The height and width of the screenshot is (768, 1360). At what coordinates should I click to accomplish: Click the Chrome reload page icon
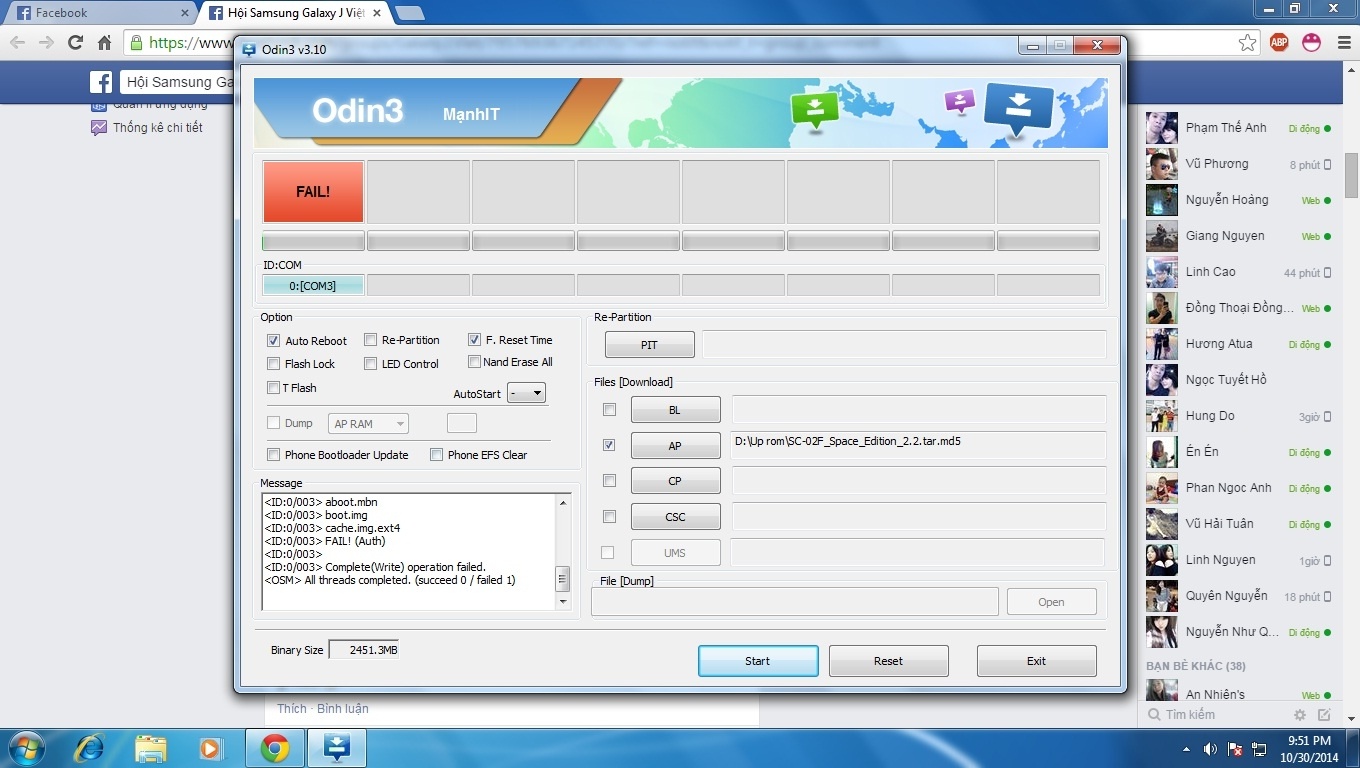click(x=75, y=43)
